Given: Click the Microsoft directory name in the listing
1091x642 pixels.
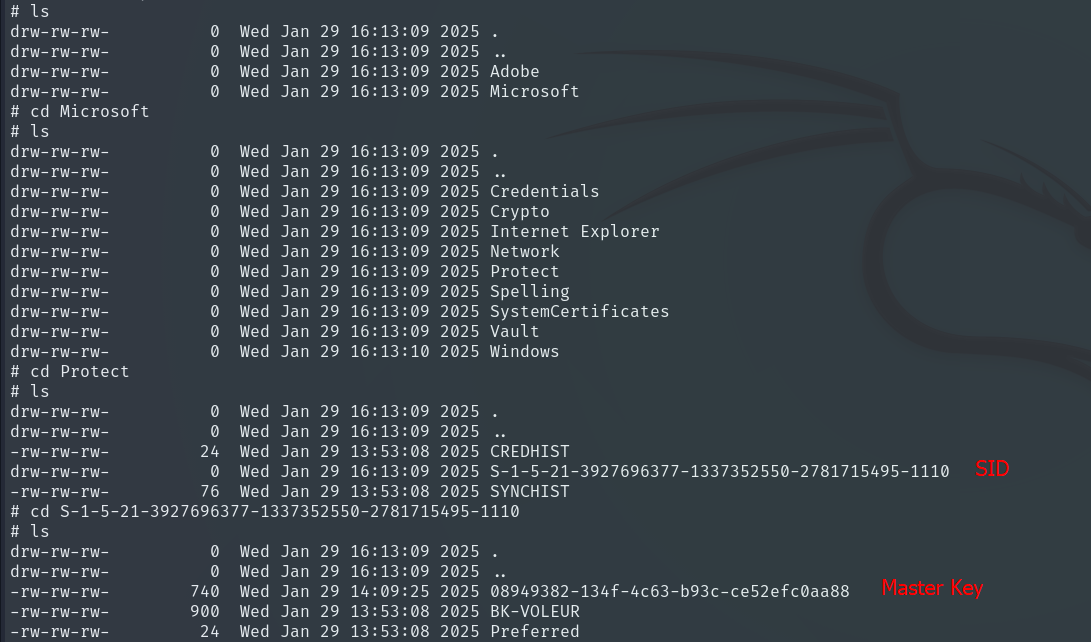Looking at the screenshot, I should coord(534,92).
